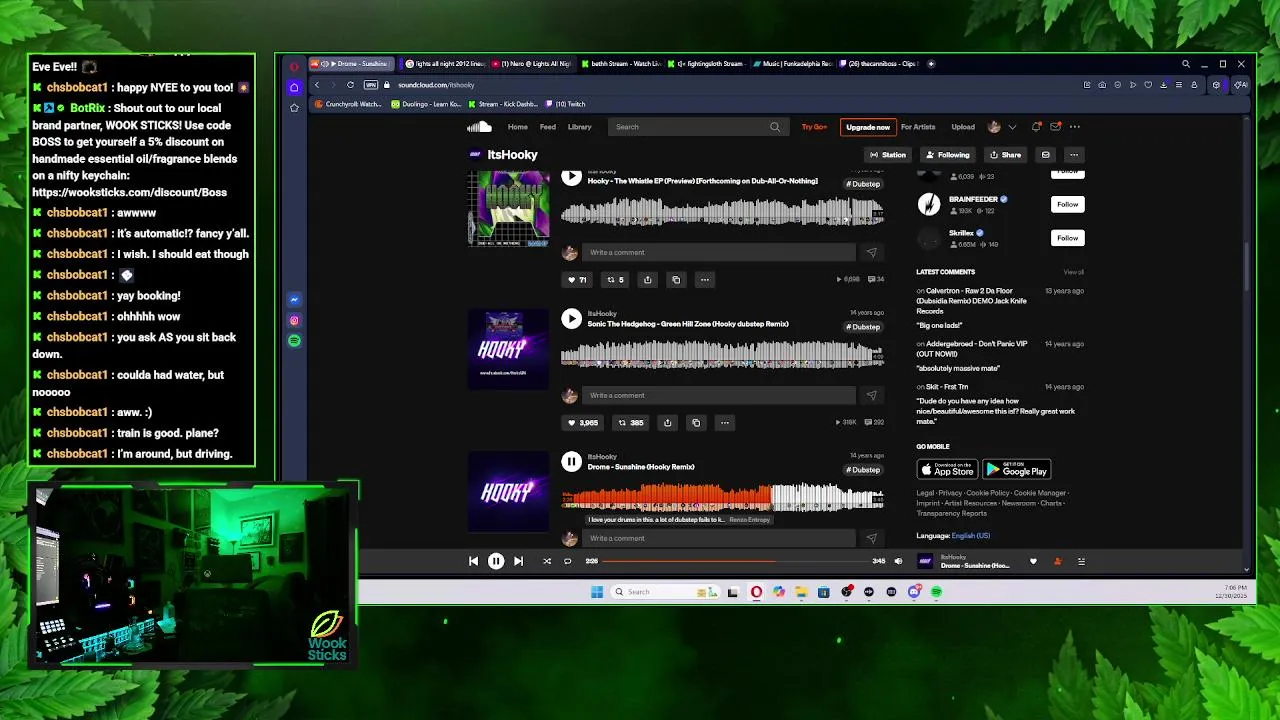Like Green Hill Zone remix (3,965 likes)
Image resolution: width=1280 pixels, height=720 pixels.
tap(584, 423)
